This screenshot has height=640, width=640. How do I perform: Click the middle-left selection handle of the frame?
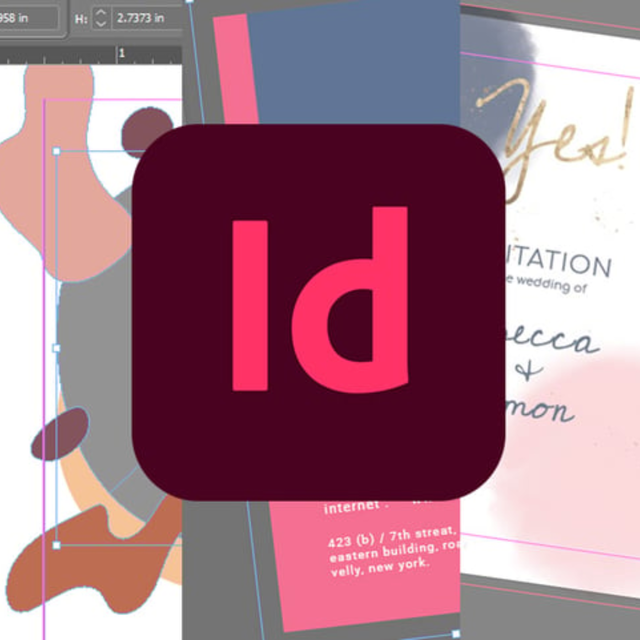pos(56,348)
